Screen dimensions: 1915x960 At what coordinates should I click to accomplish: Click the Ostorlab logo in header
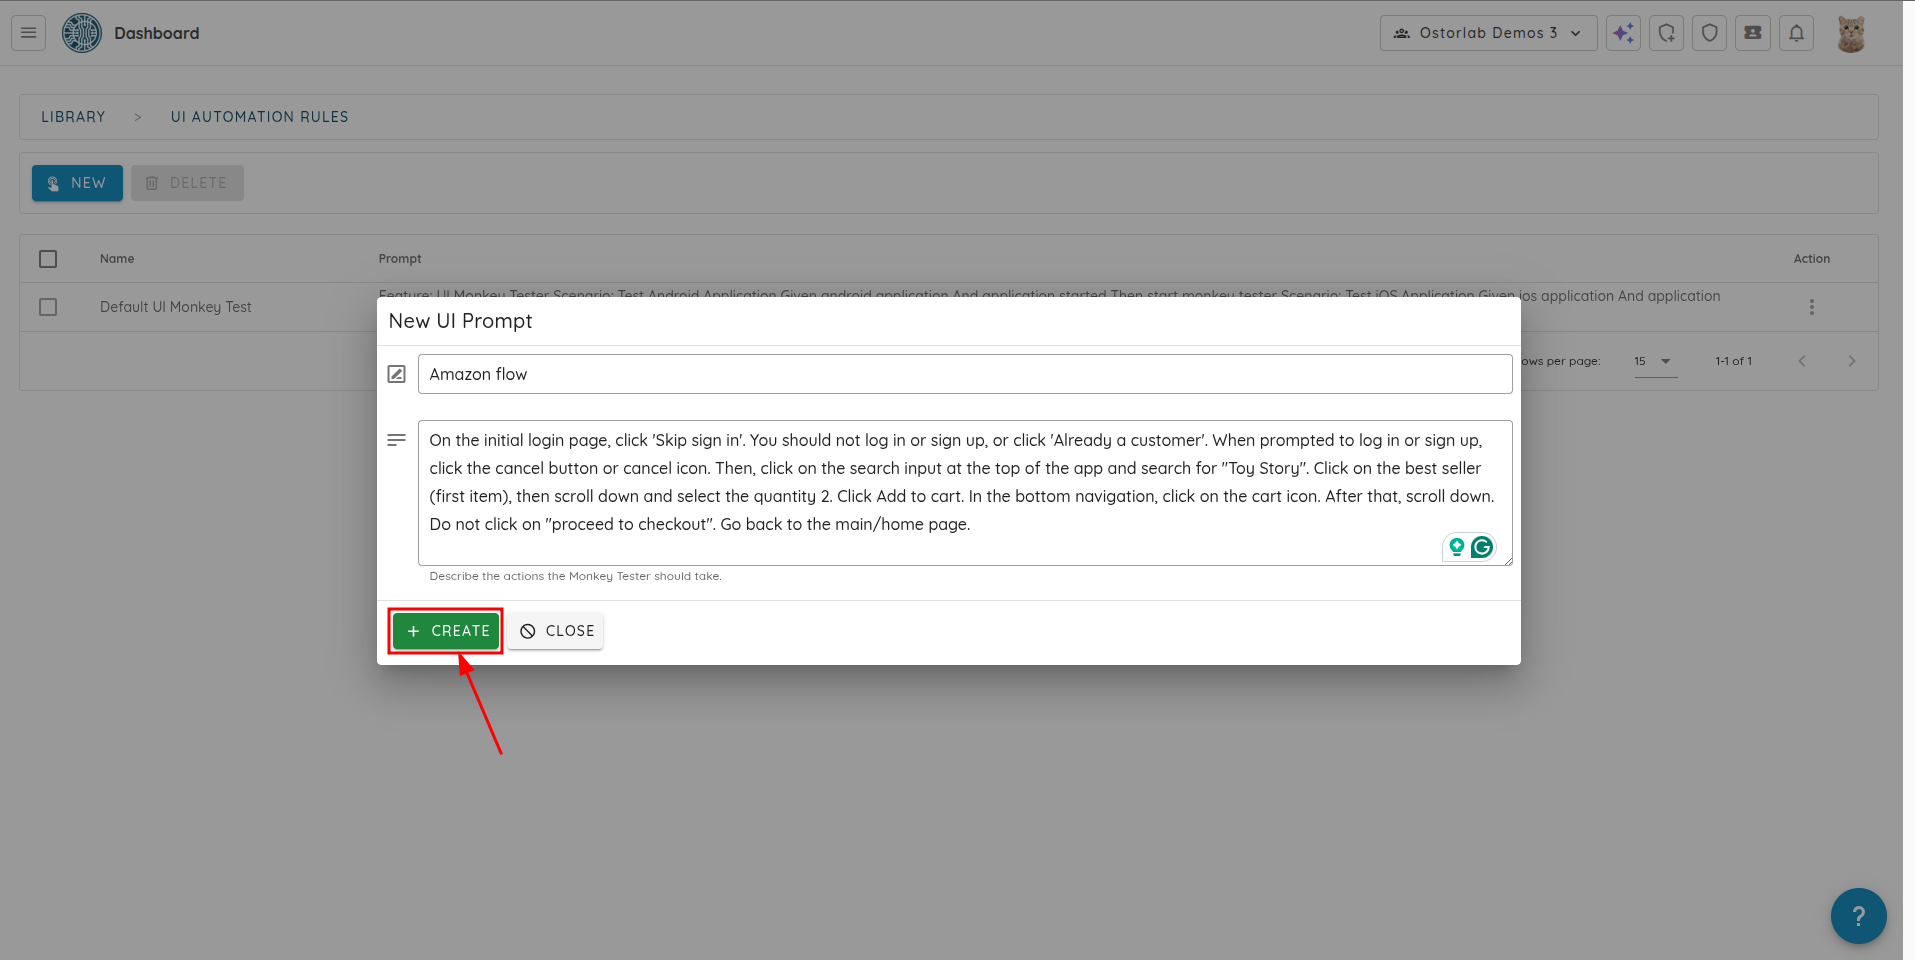(x=82, y=33)
